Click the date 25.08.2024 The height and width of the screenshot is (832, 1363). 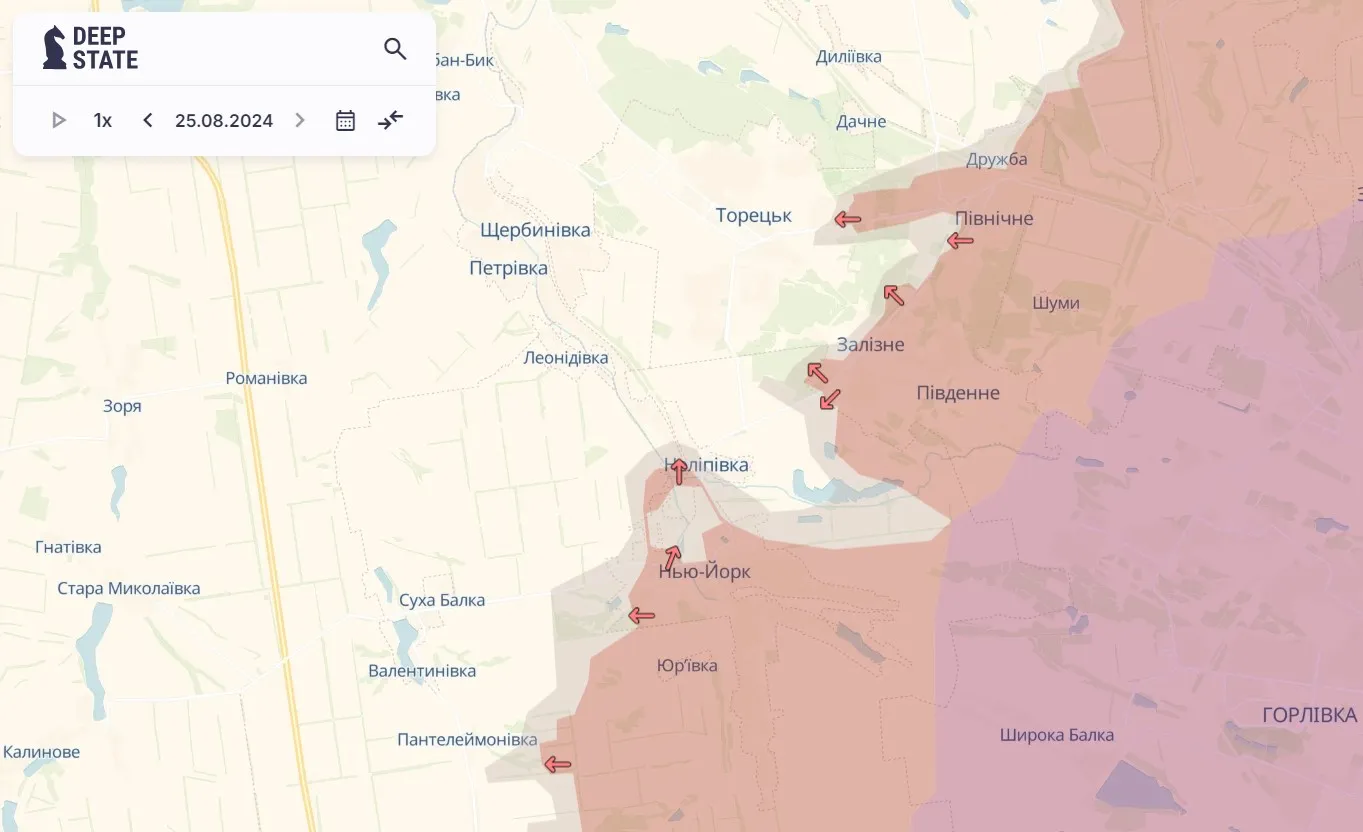pyautogui.click(x=224, y=120)
